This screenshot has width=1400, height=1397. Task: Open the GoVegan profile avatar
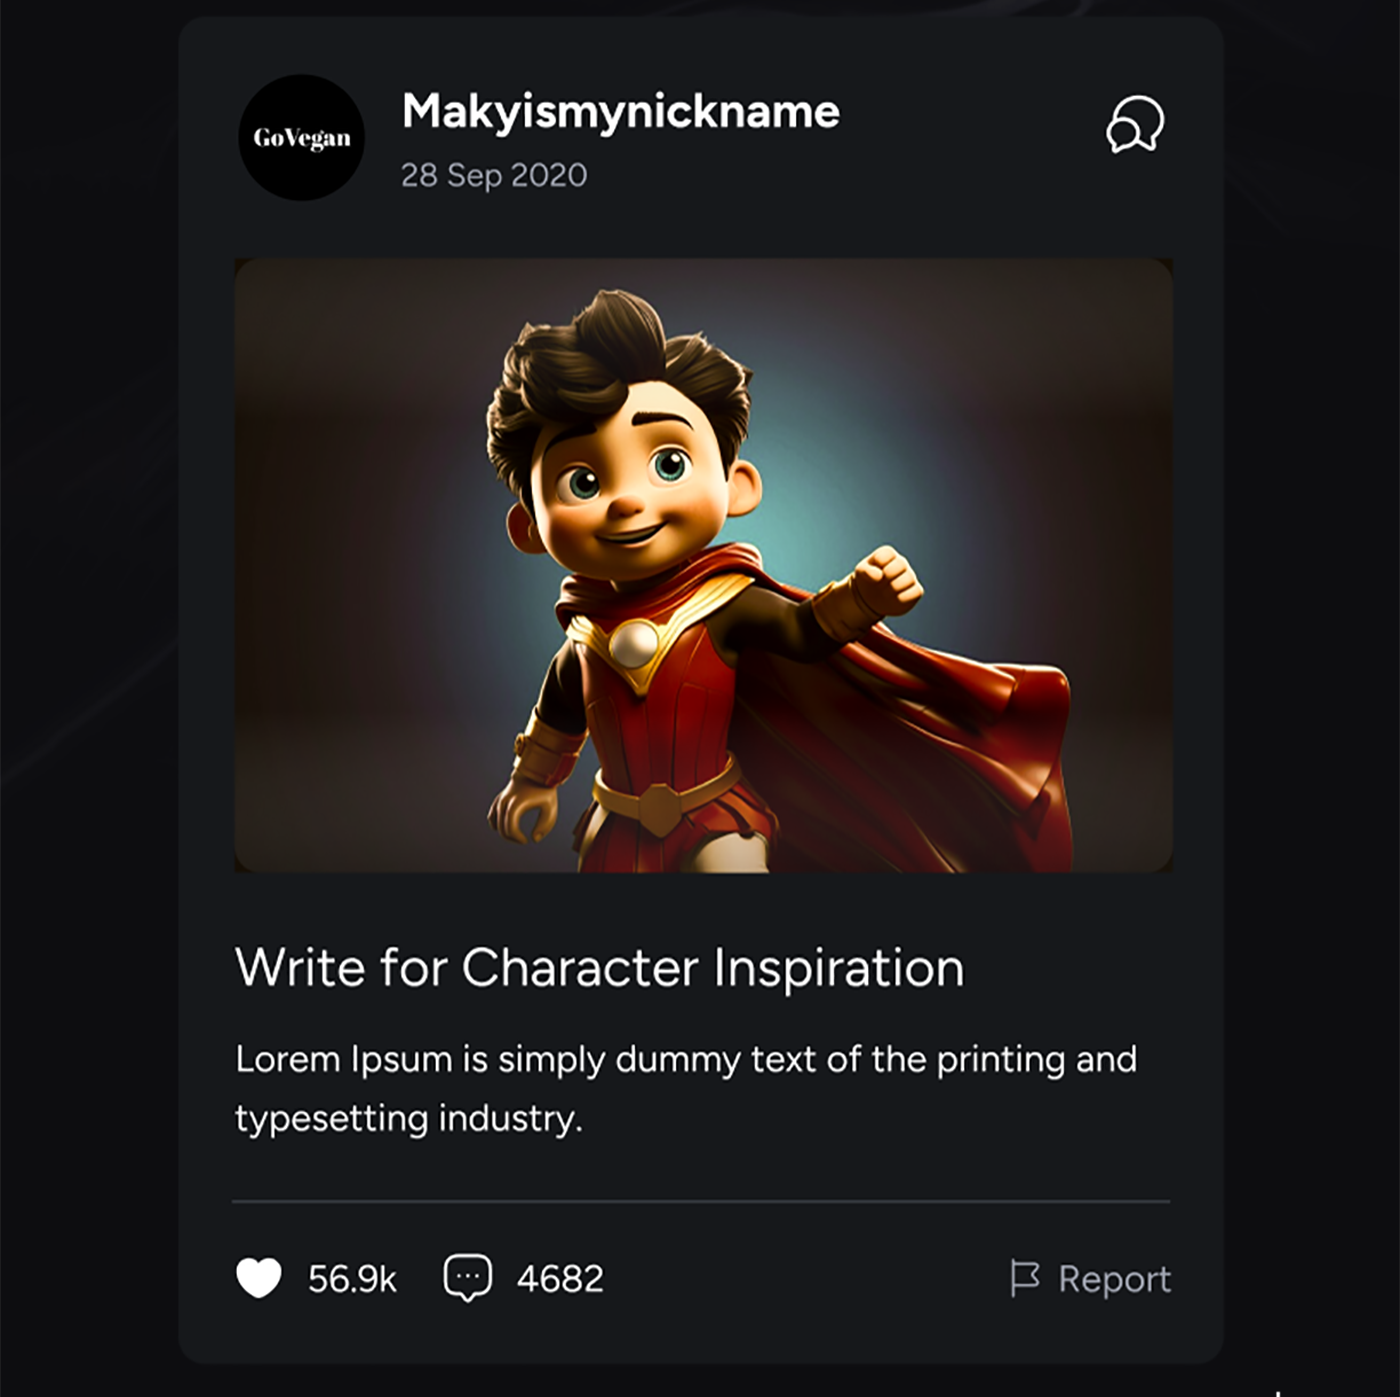point(302,137)
